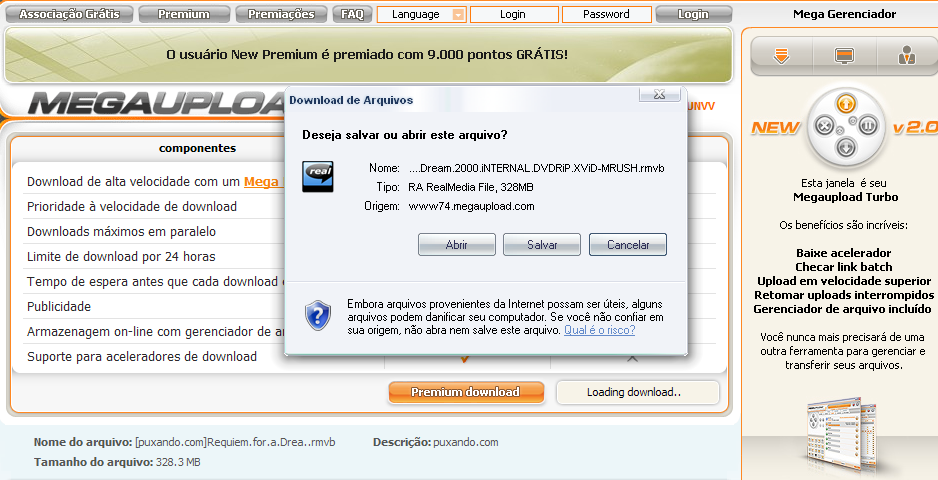The height and width of the screenshot is (480, 938).
Task: Open the 'Qual é o risco?' link
Action: [599, 330]
